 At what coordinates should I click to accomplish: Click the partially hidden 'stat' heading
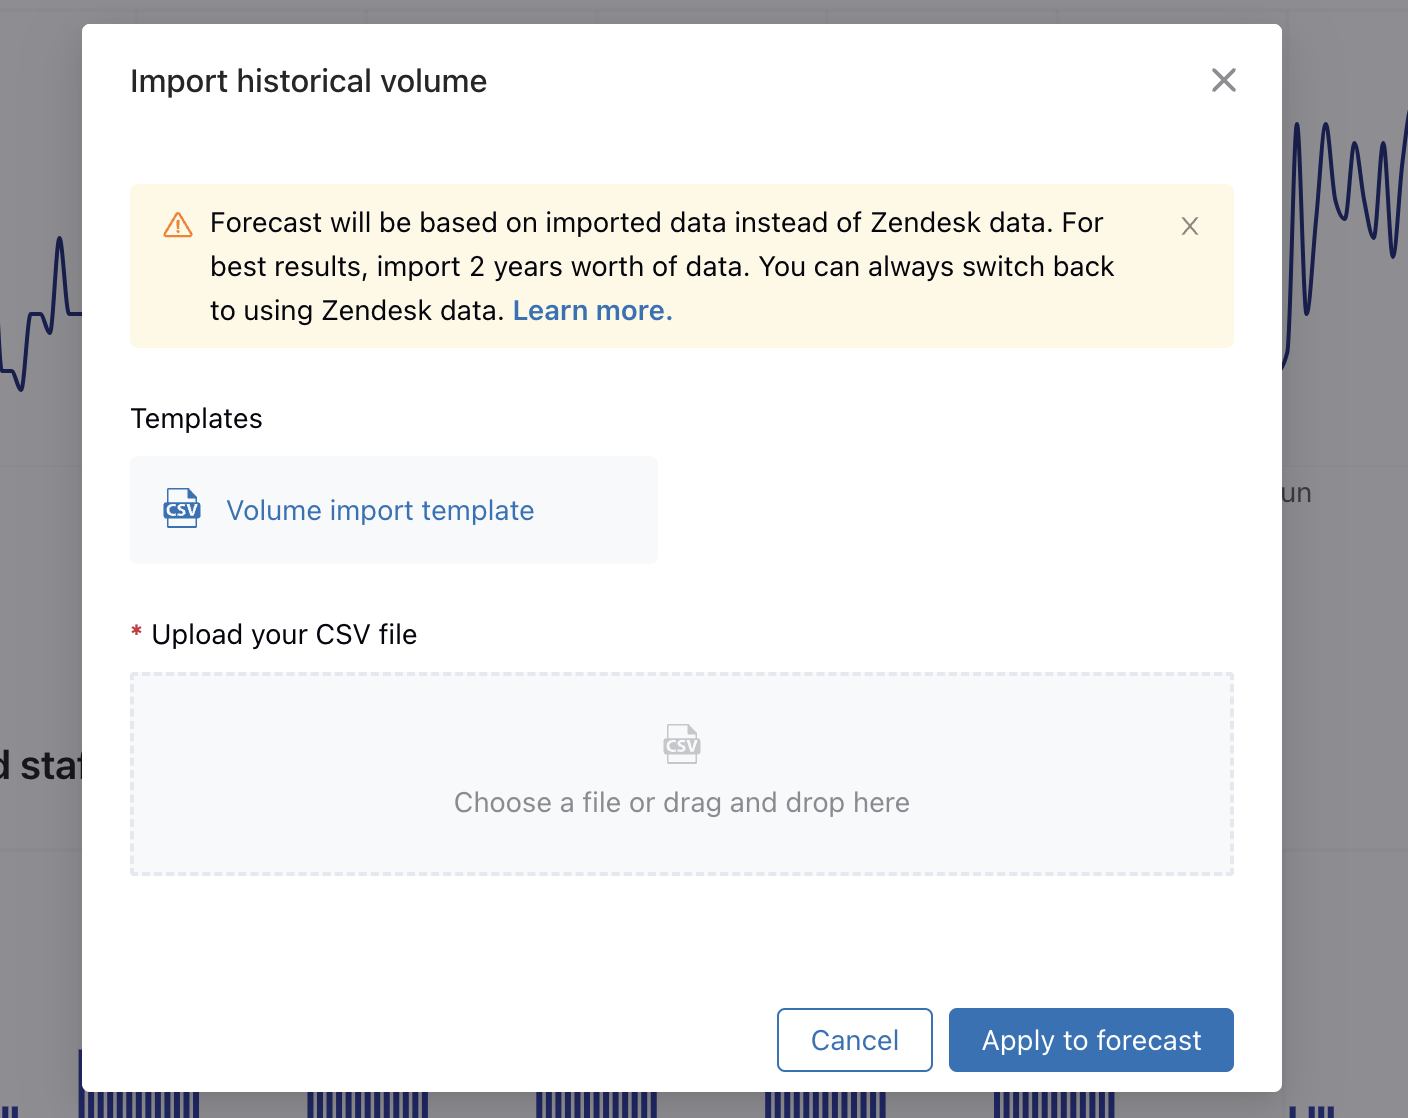pos(41,766)
